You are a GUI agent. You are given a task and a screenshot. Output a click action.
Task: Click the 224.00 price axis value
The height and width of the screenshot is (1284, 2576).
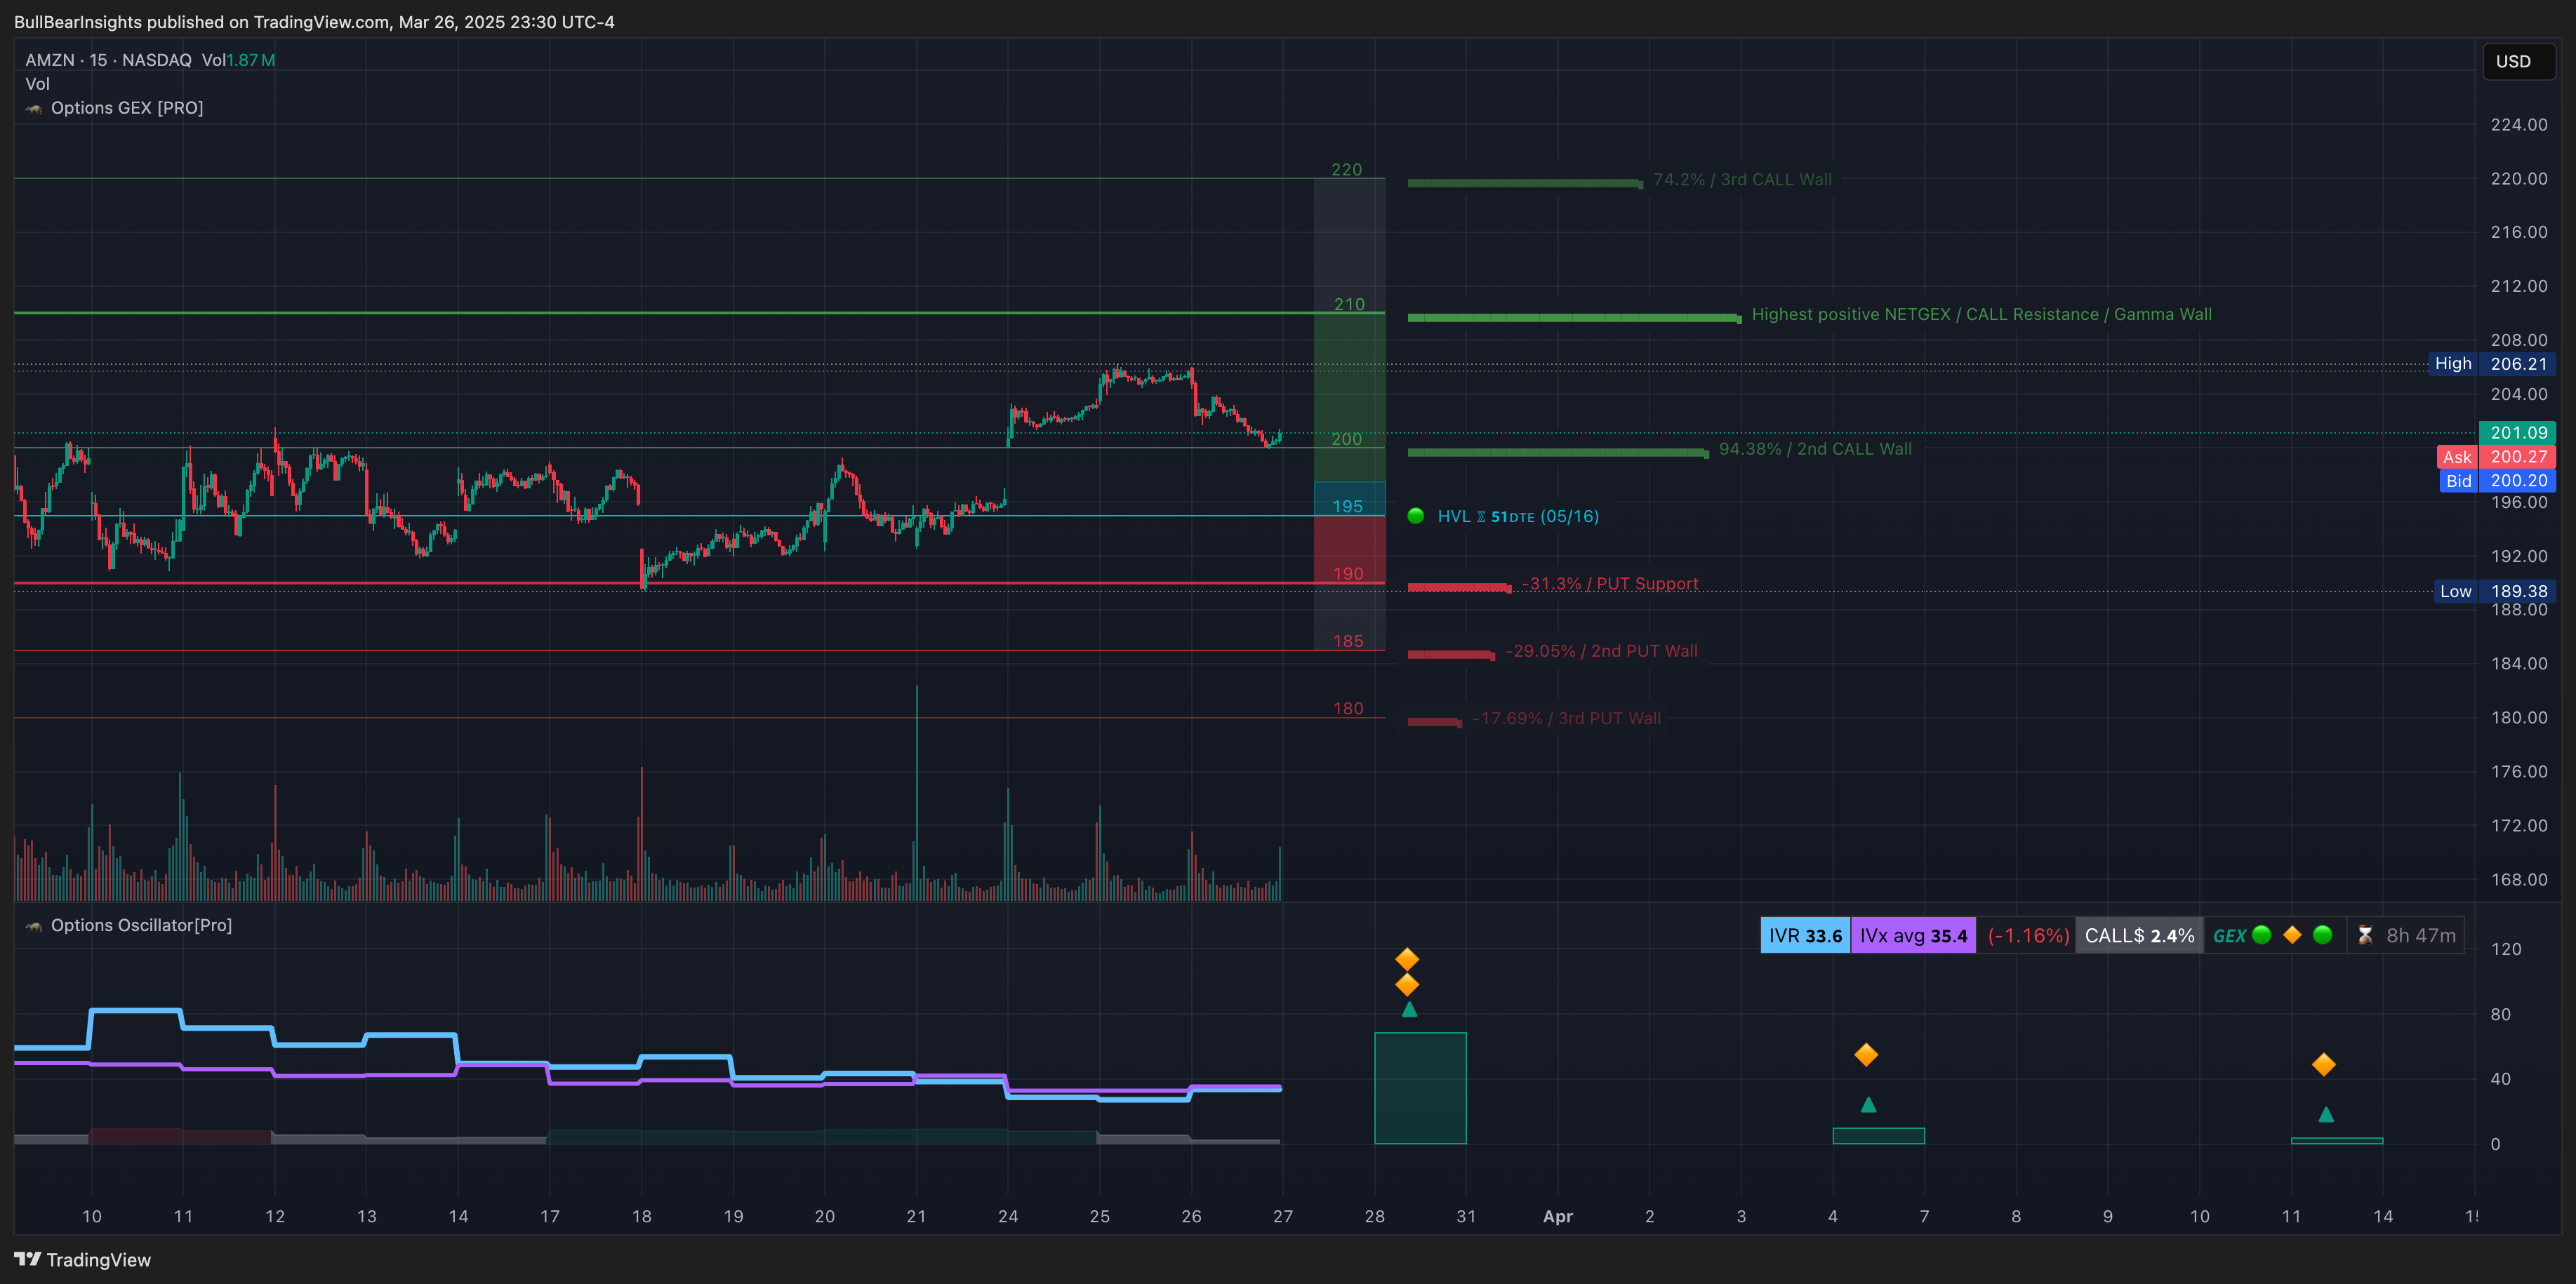[x=2518, y=125]
